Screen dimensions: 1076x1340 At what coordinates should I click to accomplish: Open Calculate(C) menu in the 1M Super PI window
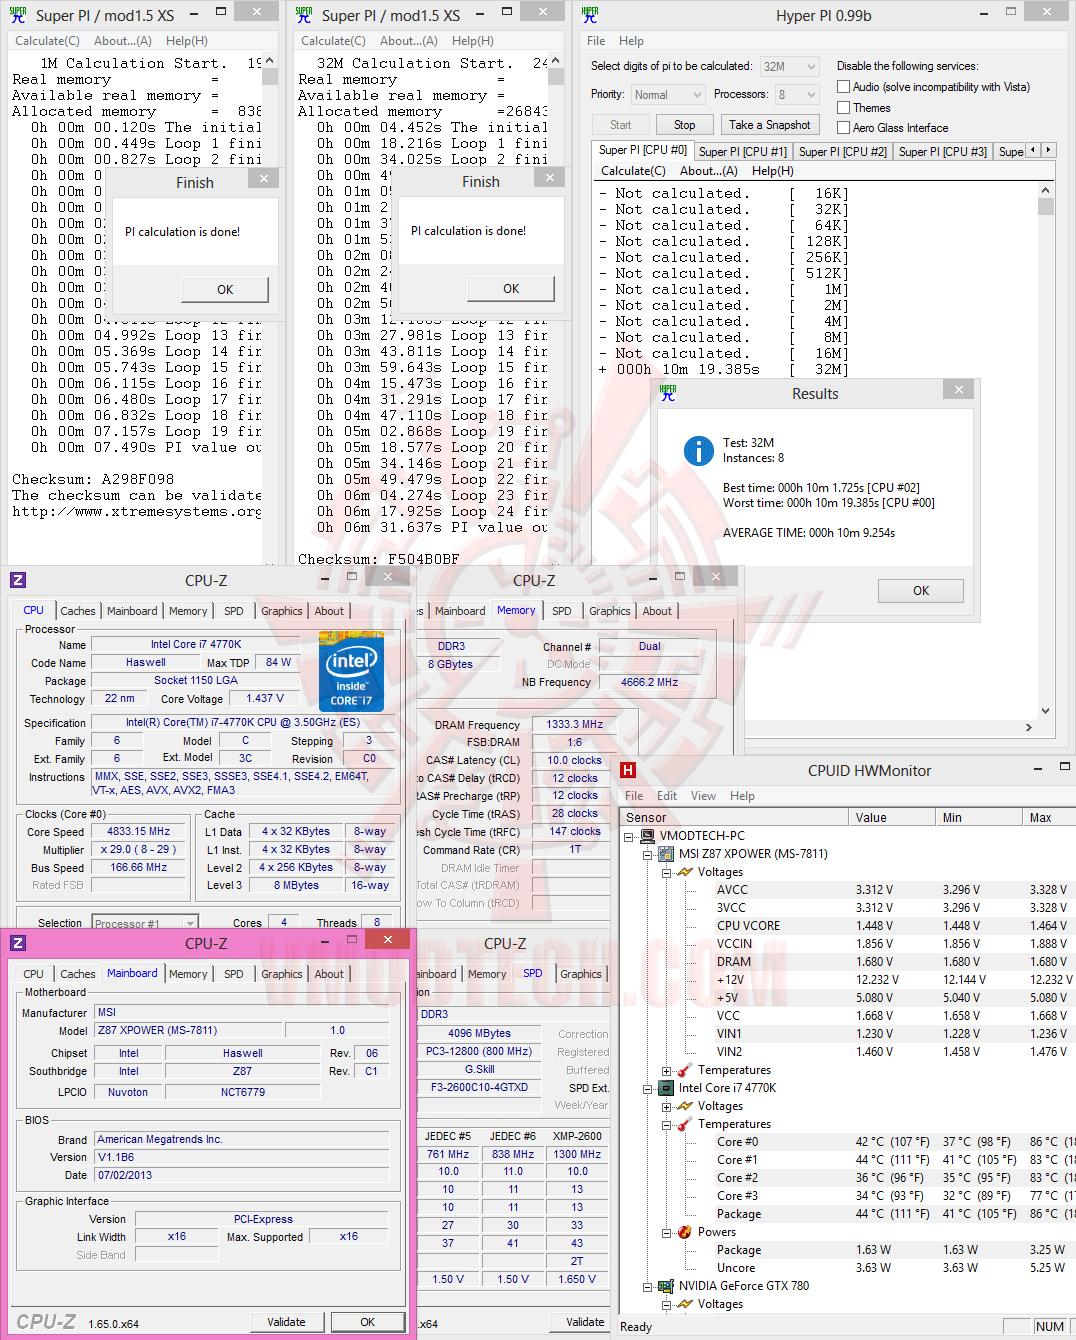tap(47, 41)
